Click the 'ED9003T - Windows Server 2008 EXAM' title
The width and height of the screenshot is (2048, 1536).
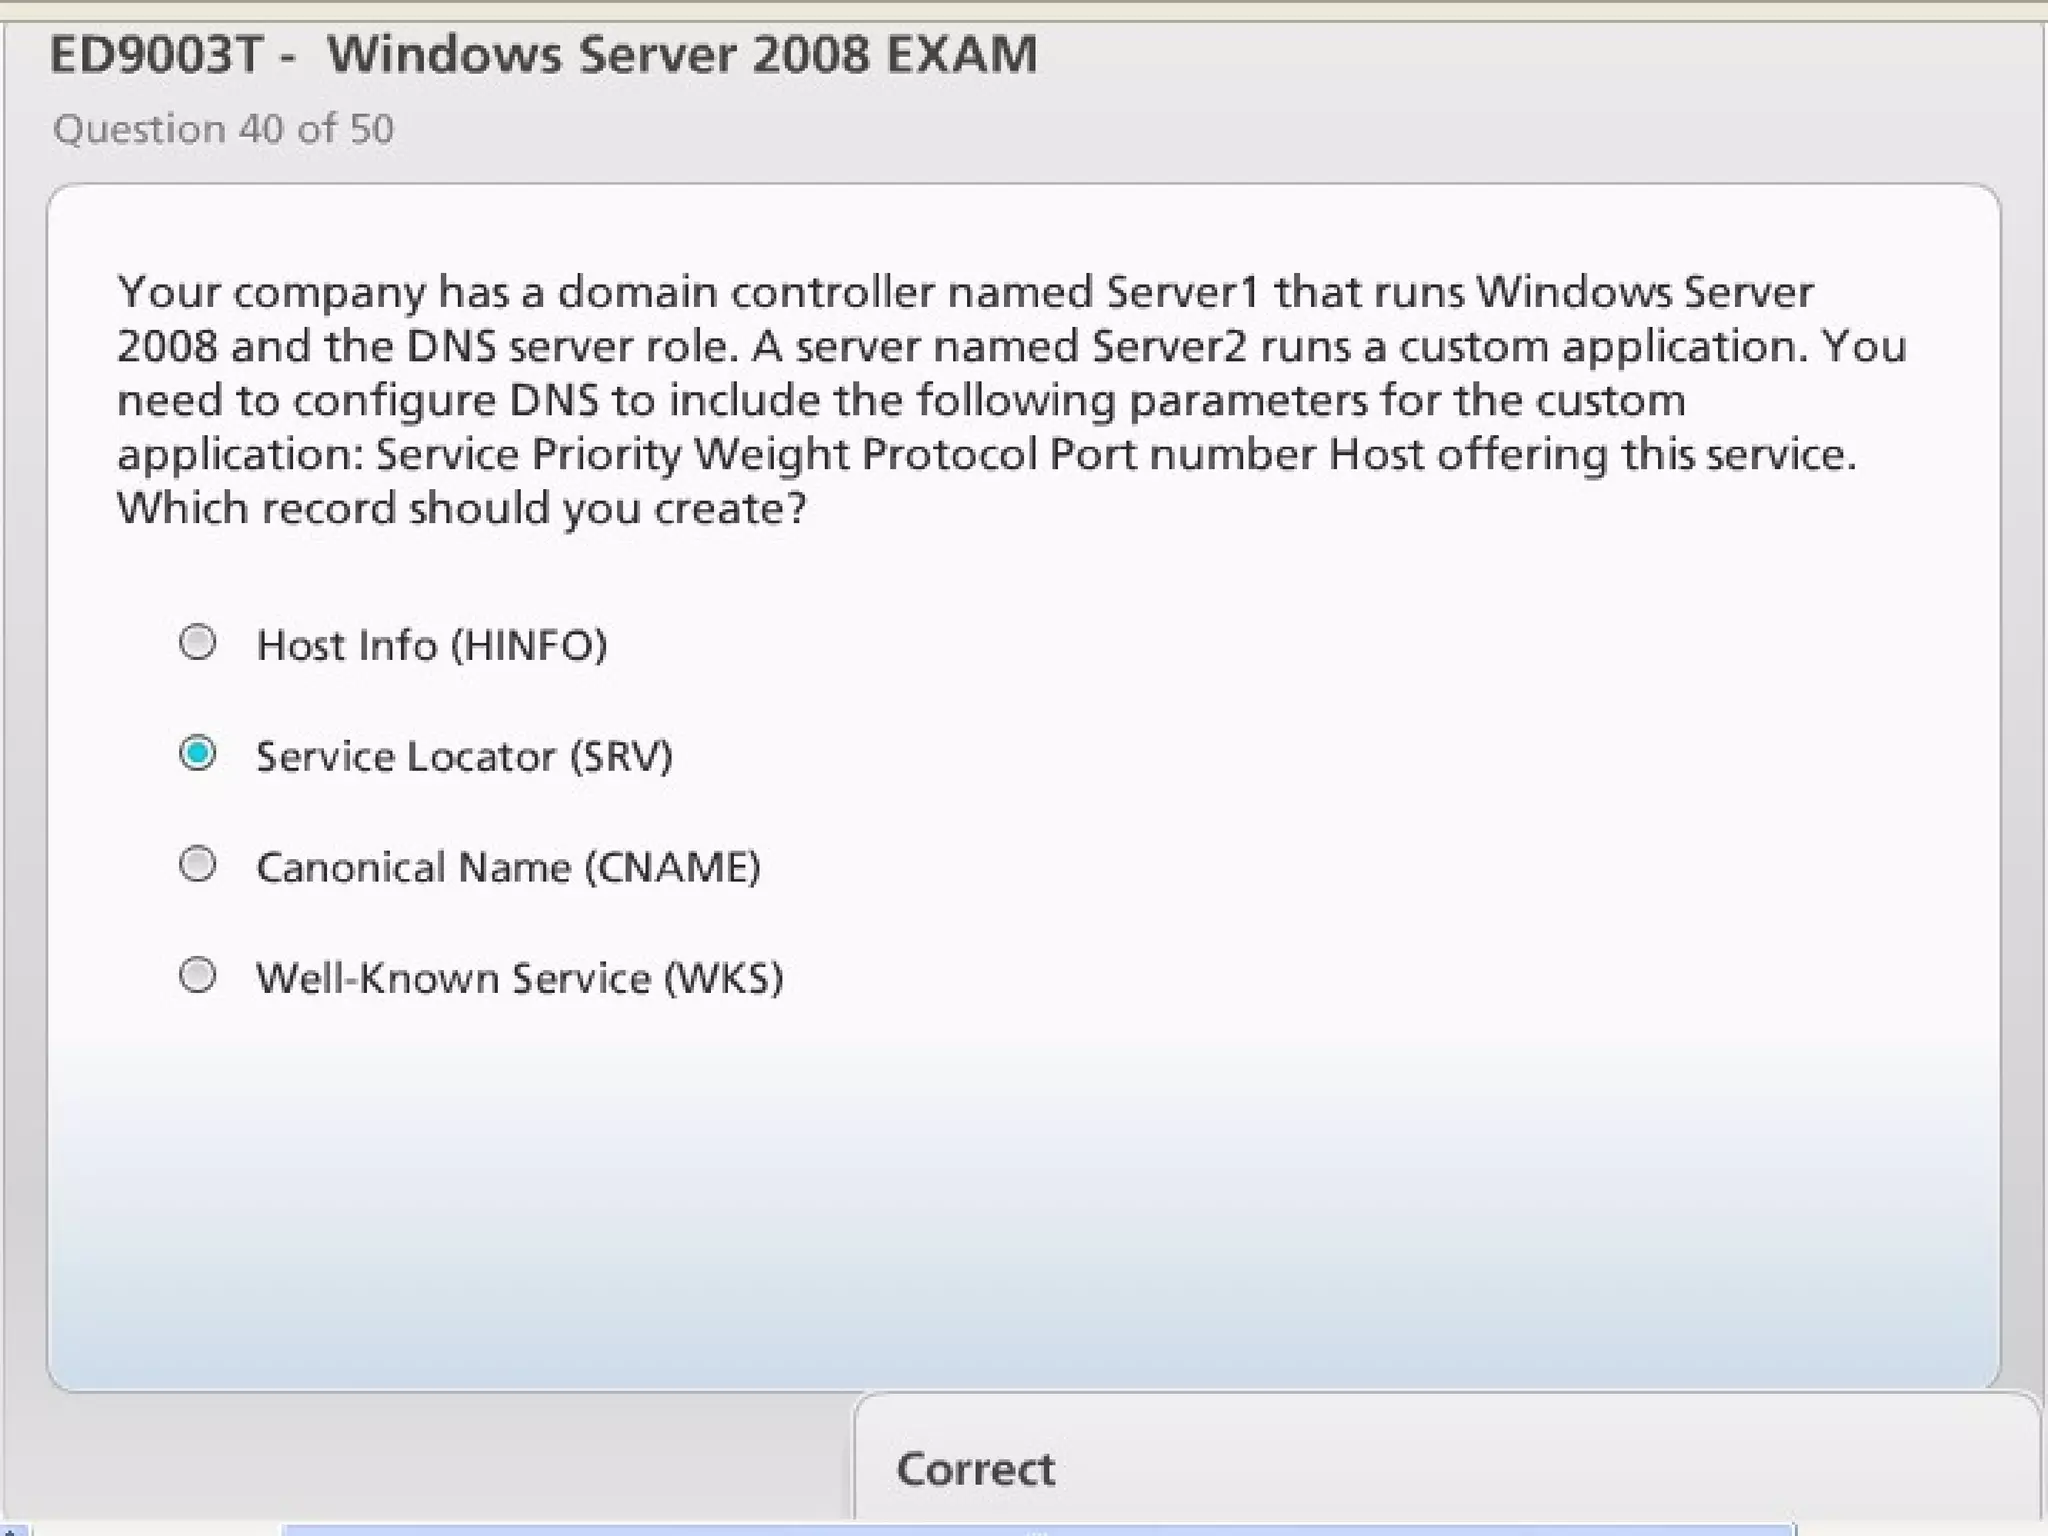tap(544, 54)
